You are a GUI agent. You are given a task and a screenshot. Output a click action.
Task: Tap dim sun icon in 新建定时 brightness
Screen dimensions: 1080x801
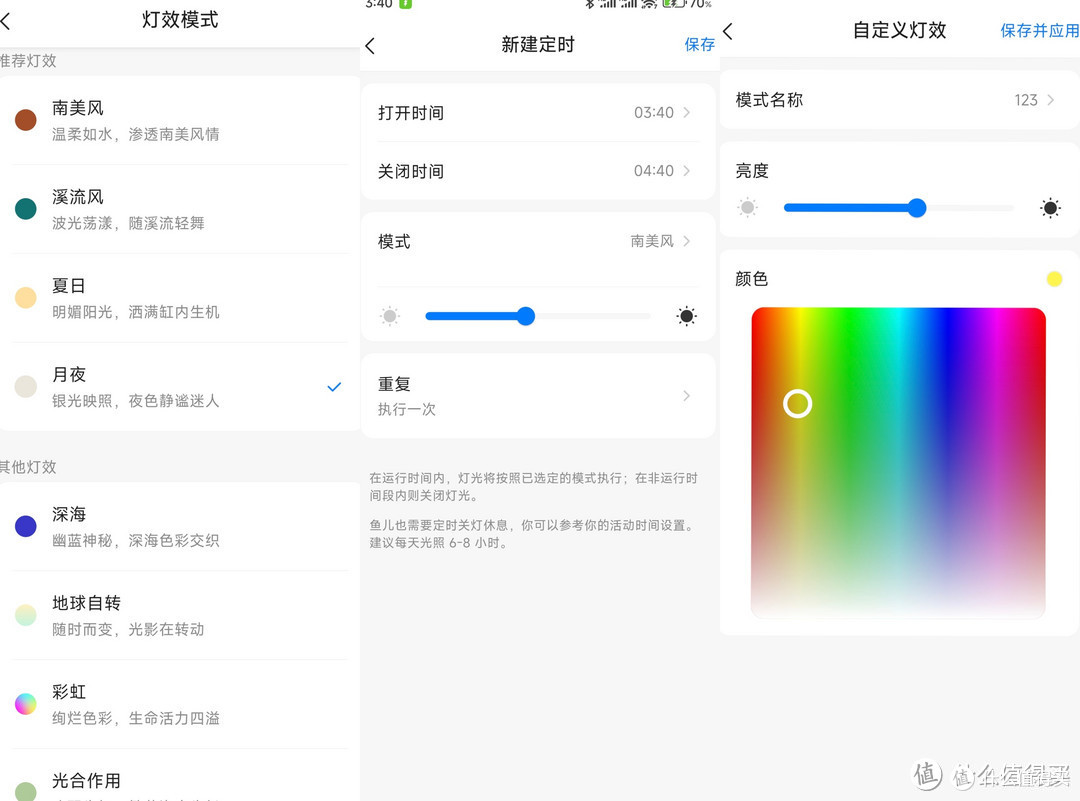coord(390,316)
